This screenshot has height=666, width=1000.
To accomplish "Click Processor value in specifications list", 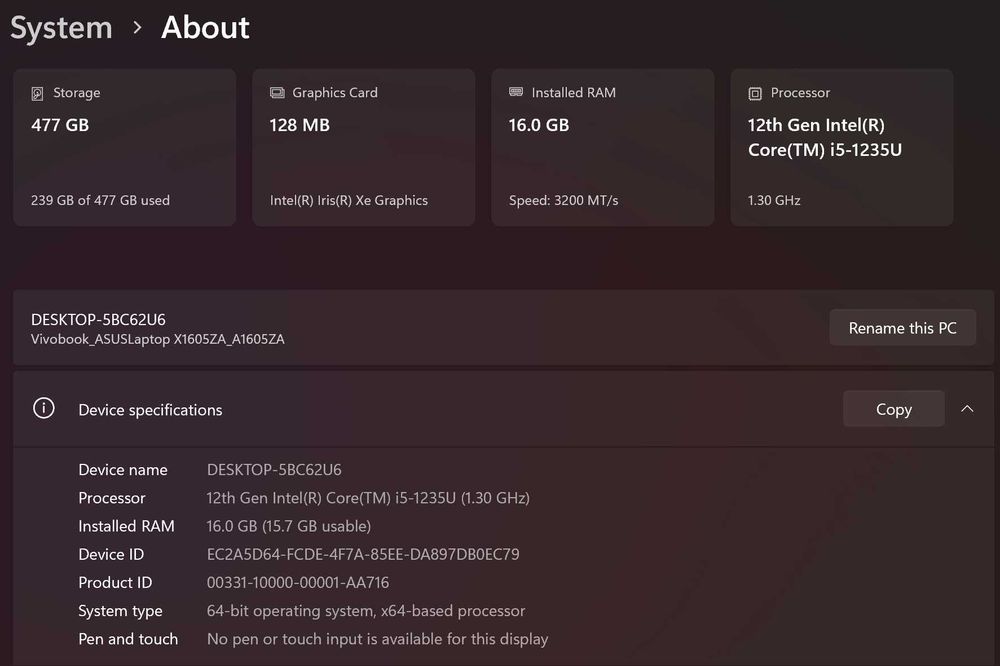I will pos(368,498).
